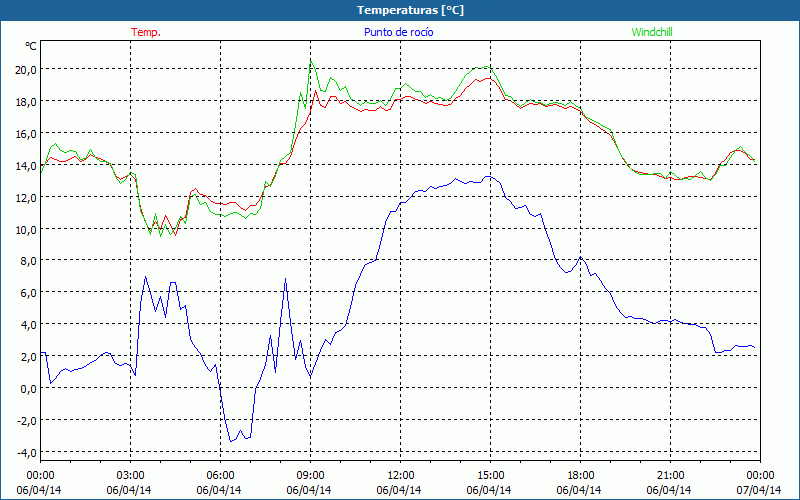
Task: Click the 12,0 y-axis value
Action: pyautogui.click(x=25, y=197)
